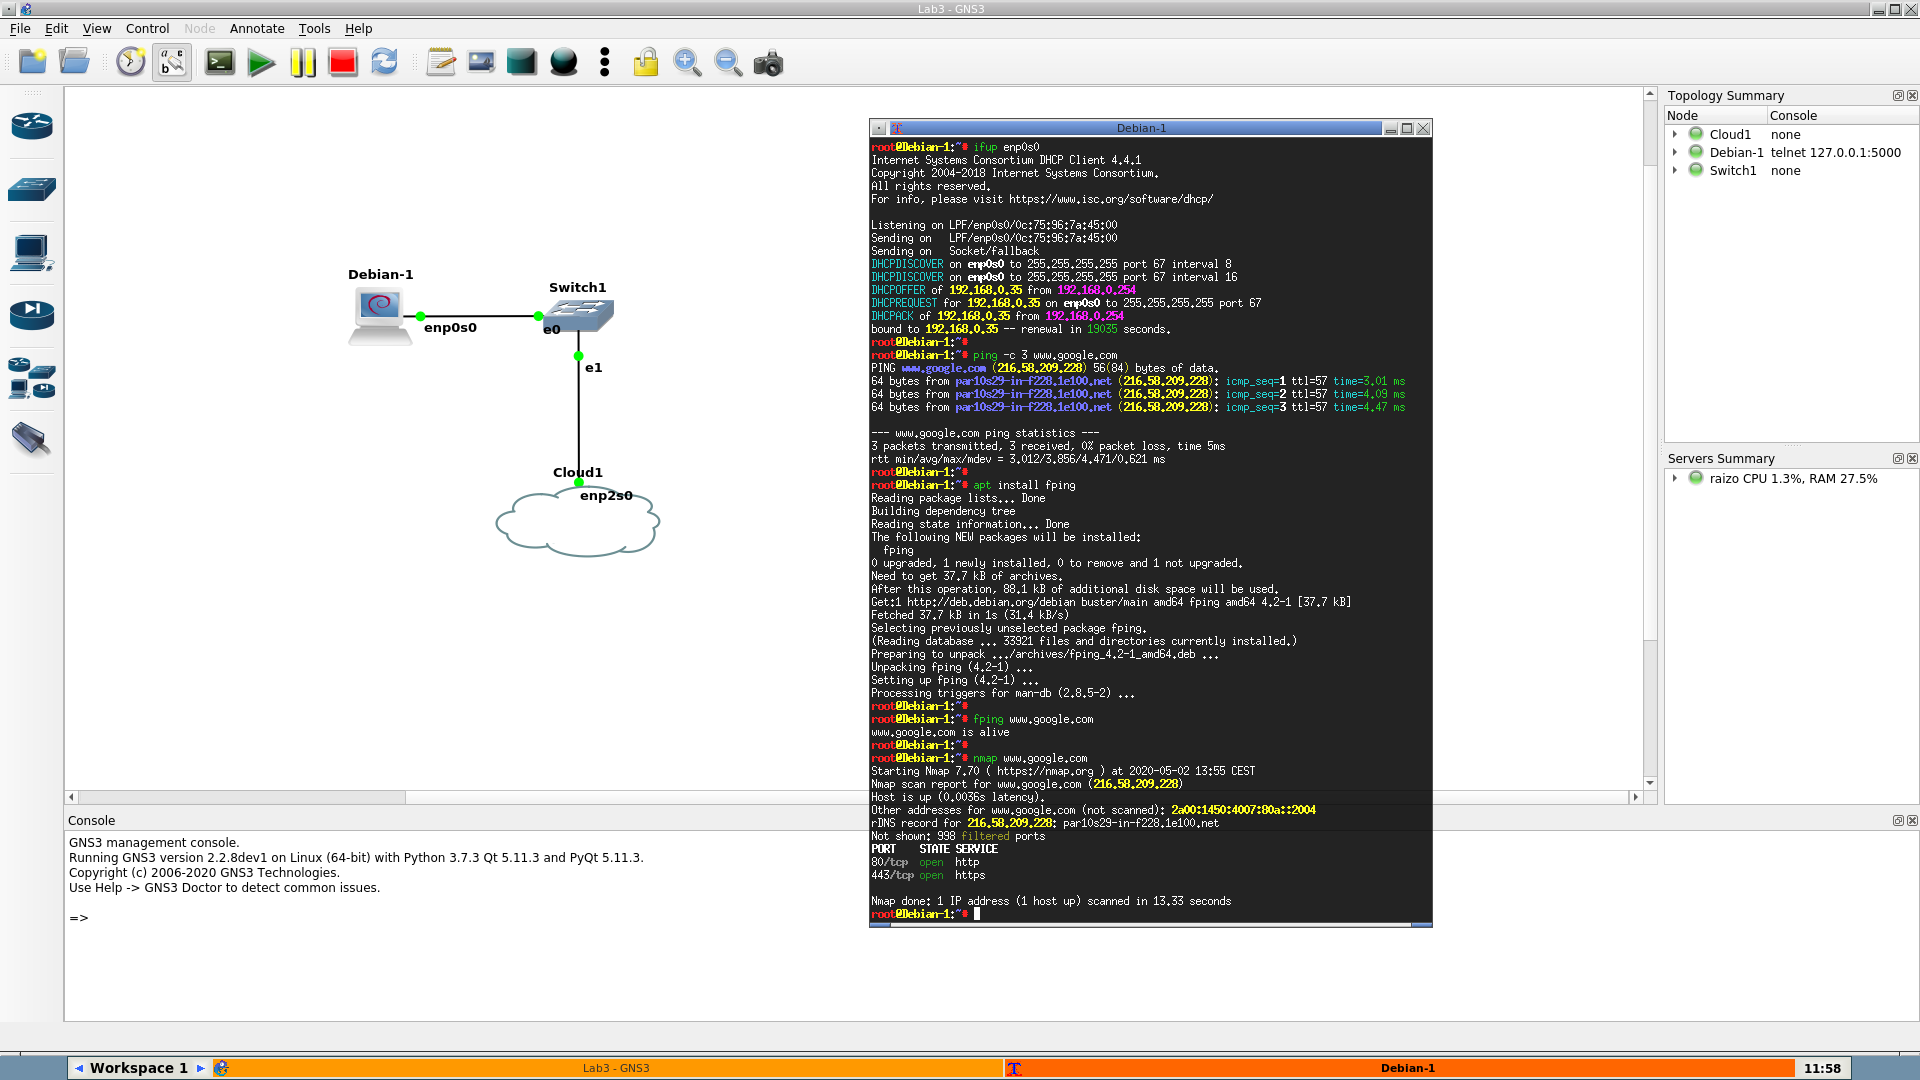Open the snapshots manager clock icon

(130, 62)
